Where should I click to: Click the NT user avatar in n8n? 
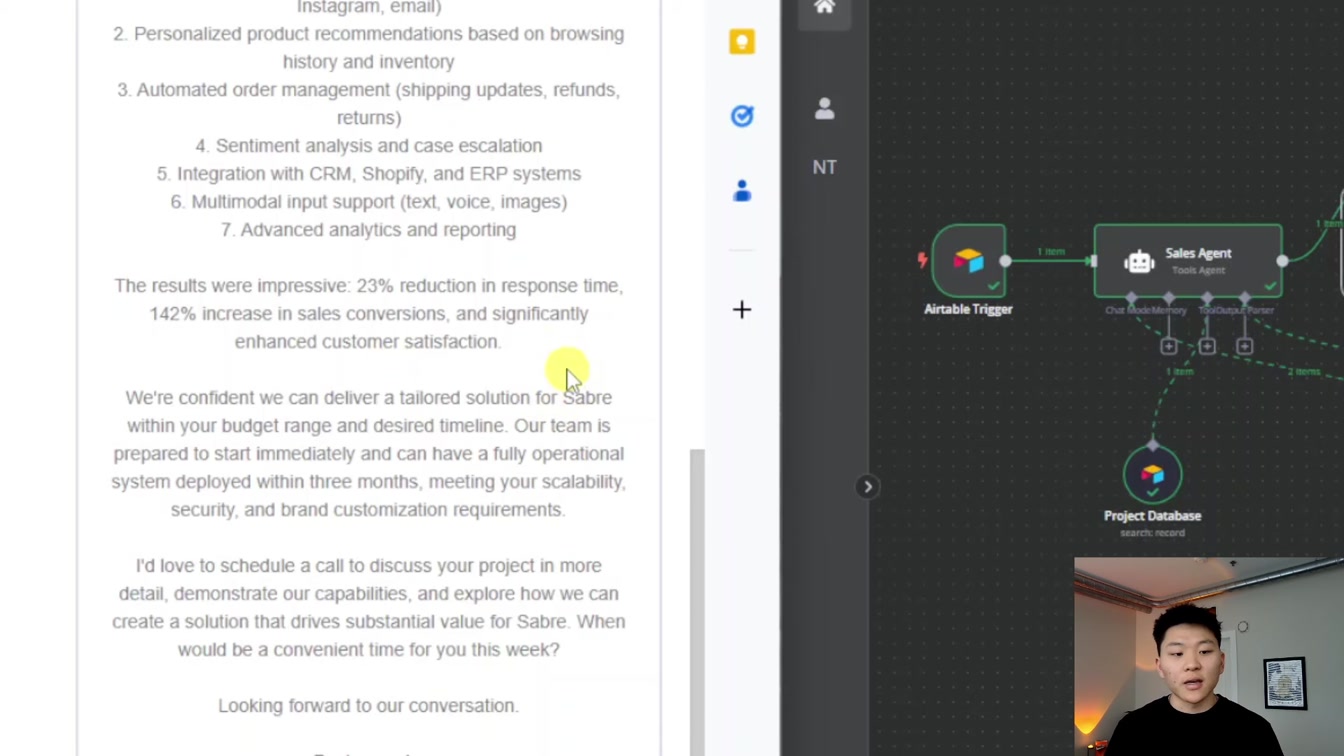click(x=824, y=168)
